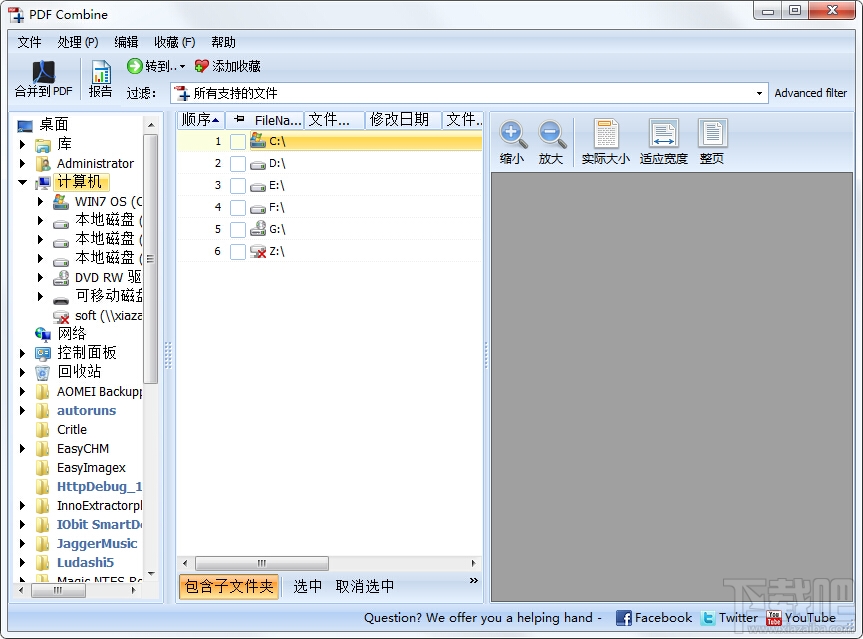Select the C:\ drive row
Screen dimensions: 863x639
pos(329,141)
